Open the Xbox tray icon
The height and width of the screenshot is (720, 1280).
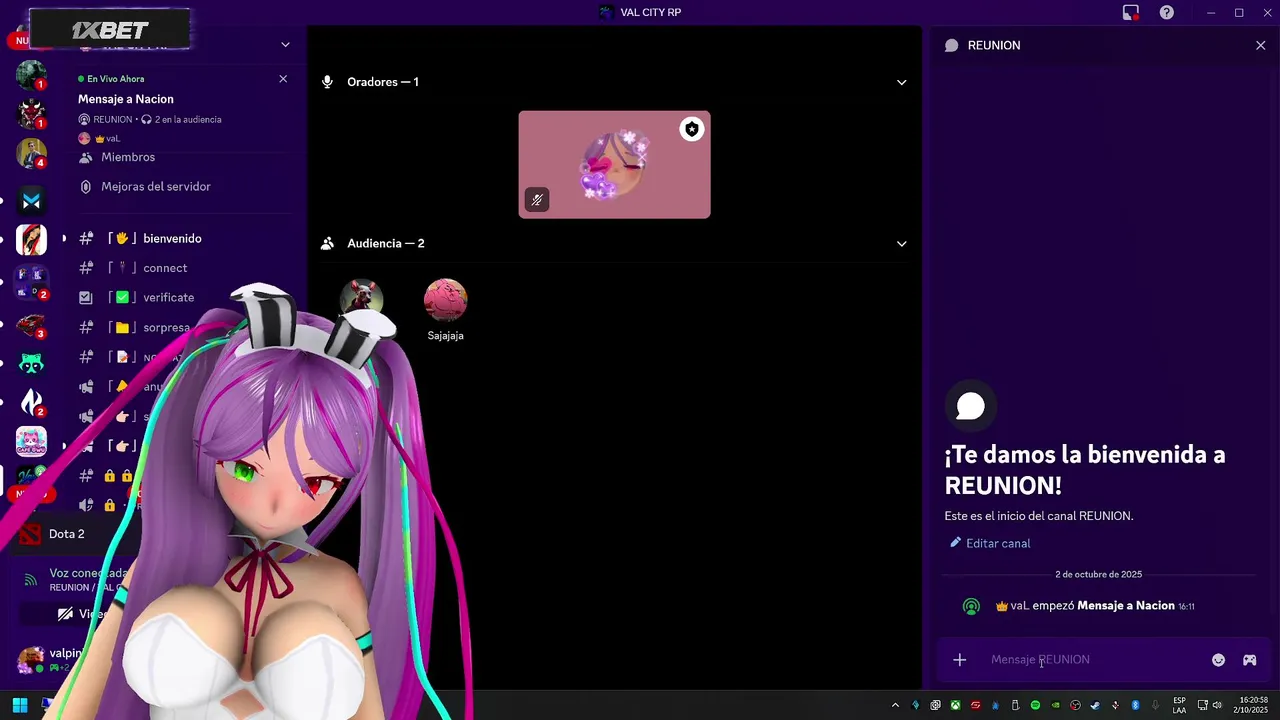pyautogui.click(x=956, y=705)
